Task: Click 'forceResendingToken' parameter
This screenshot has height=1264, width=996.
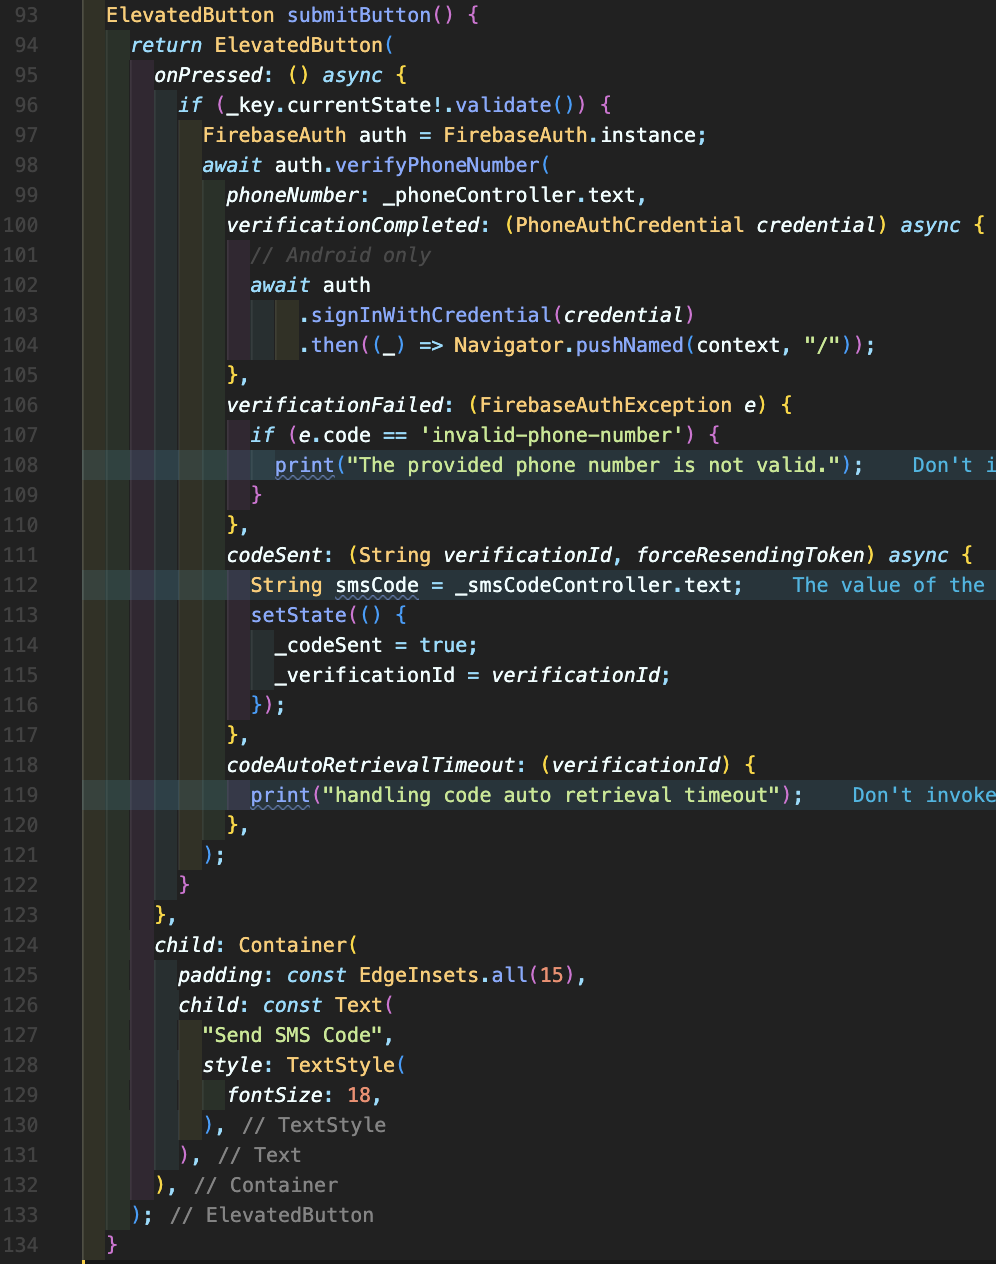Action: click(750, 555)
